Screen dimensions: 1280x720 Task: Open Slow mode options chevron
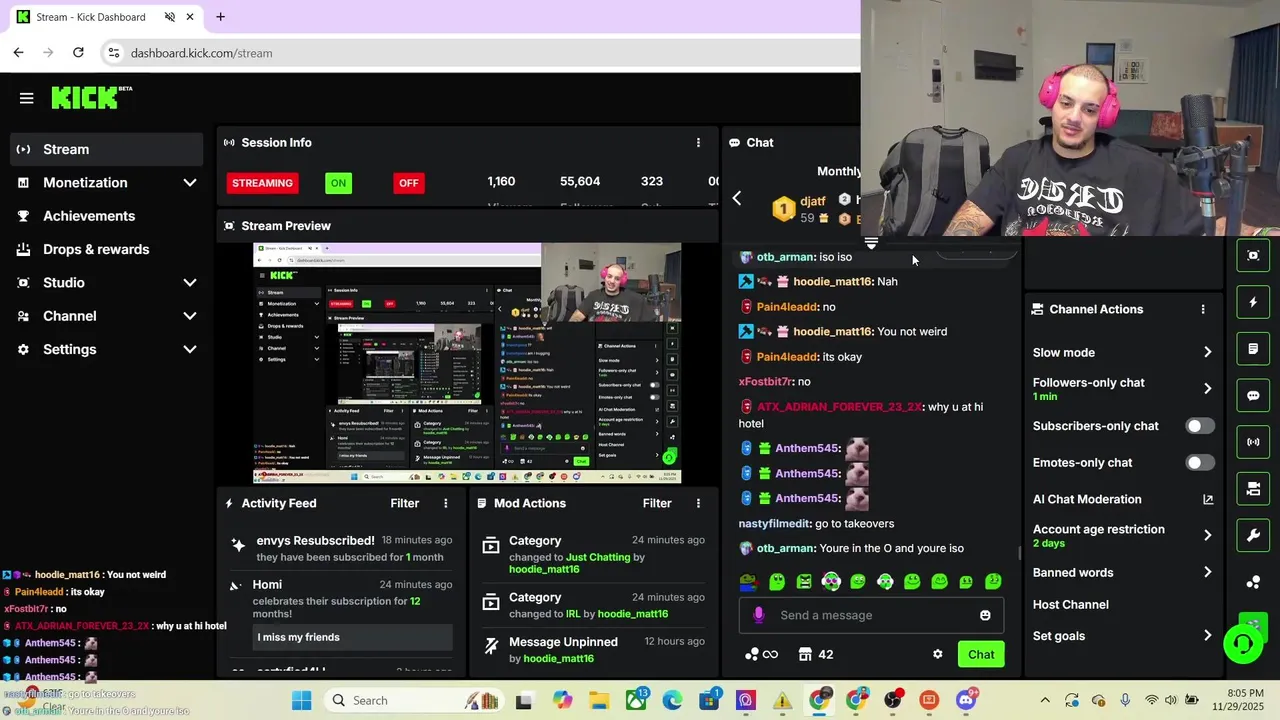coord(1207,352)
